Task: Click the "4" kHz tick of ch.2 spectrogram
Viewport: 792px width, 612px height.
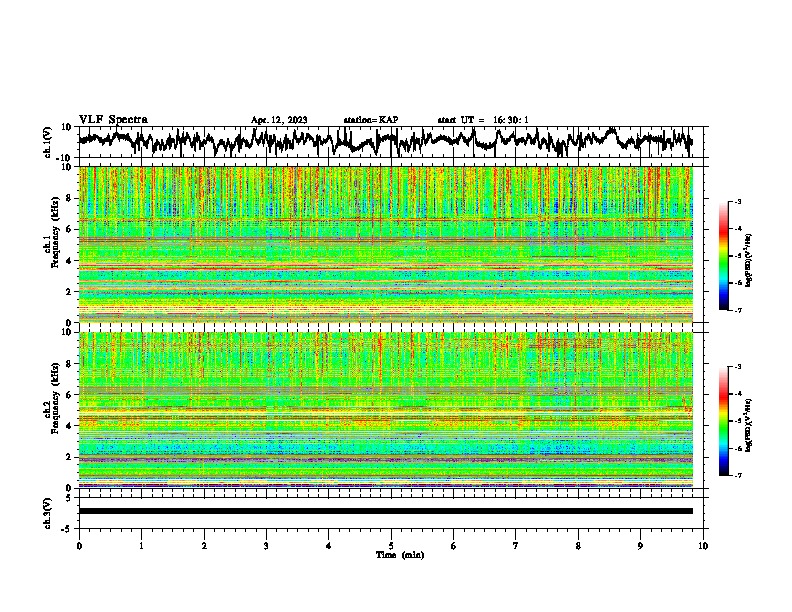Action: click(x=69, y=426)
